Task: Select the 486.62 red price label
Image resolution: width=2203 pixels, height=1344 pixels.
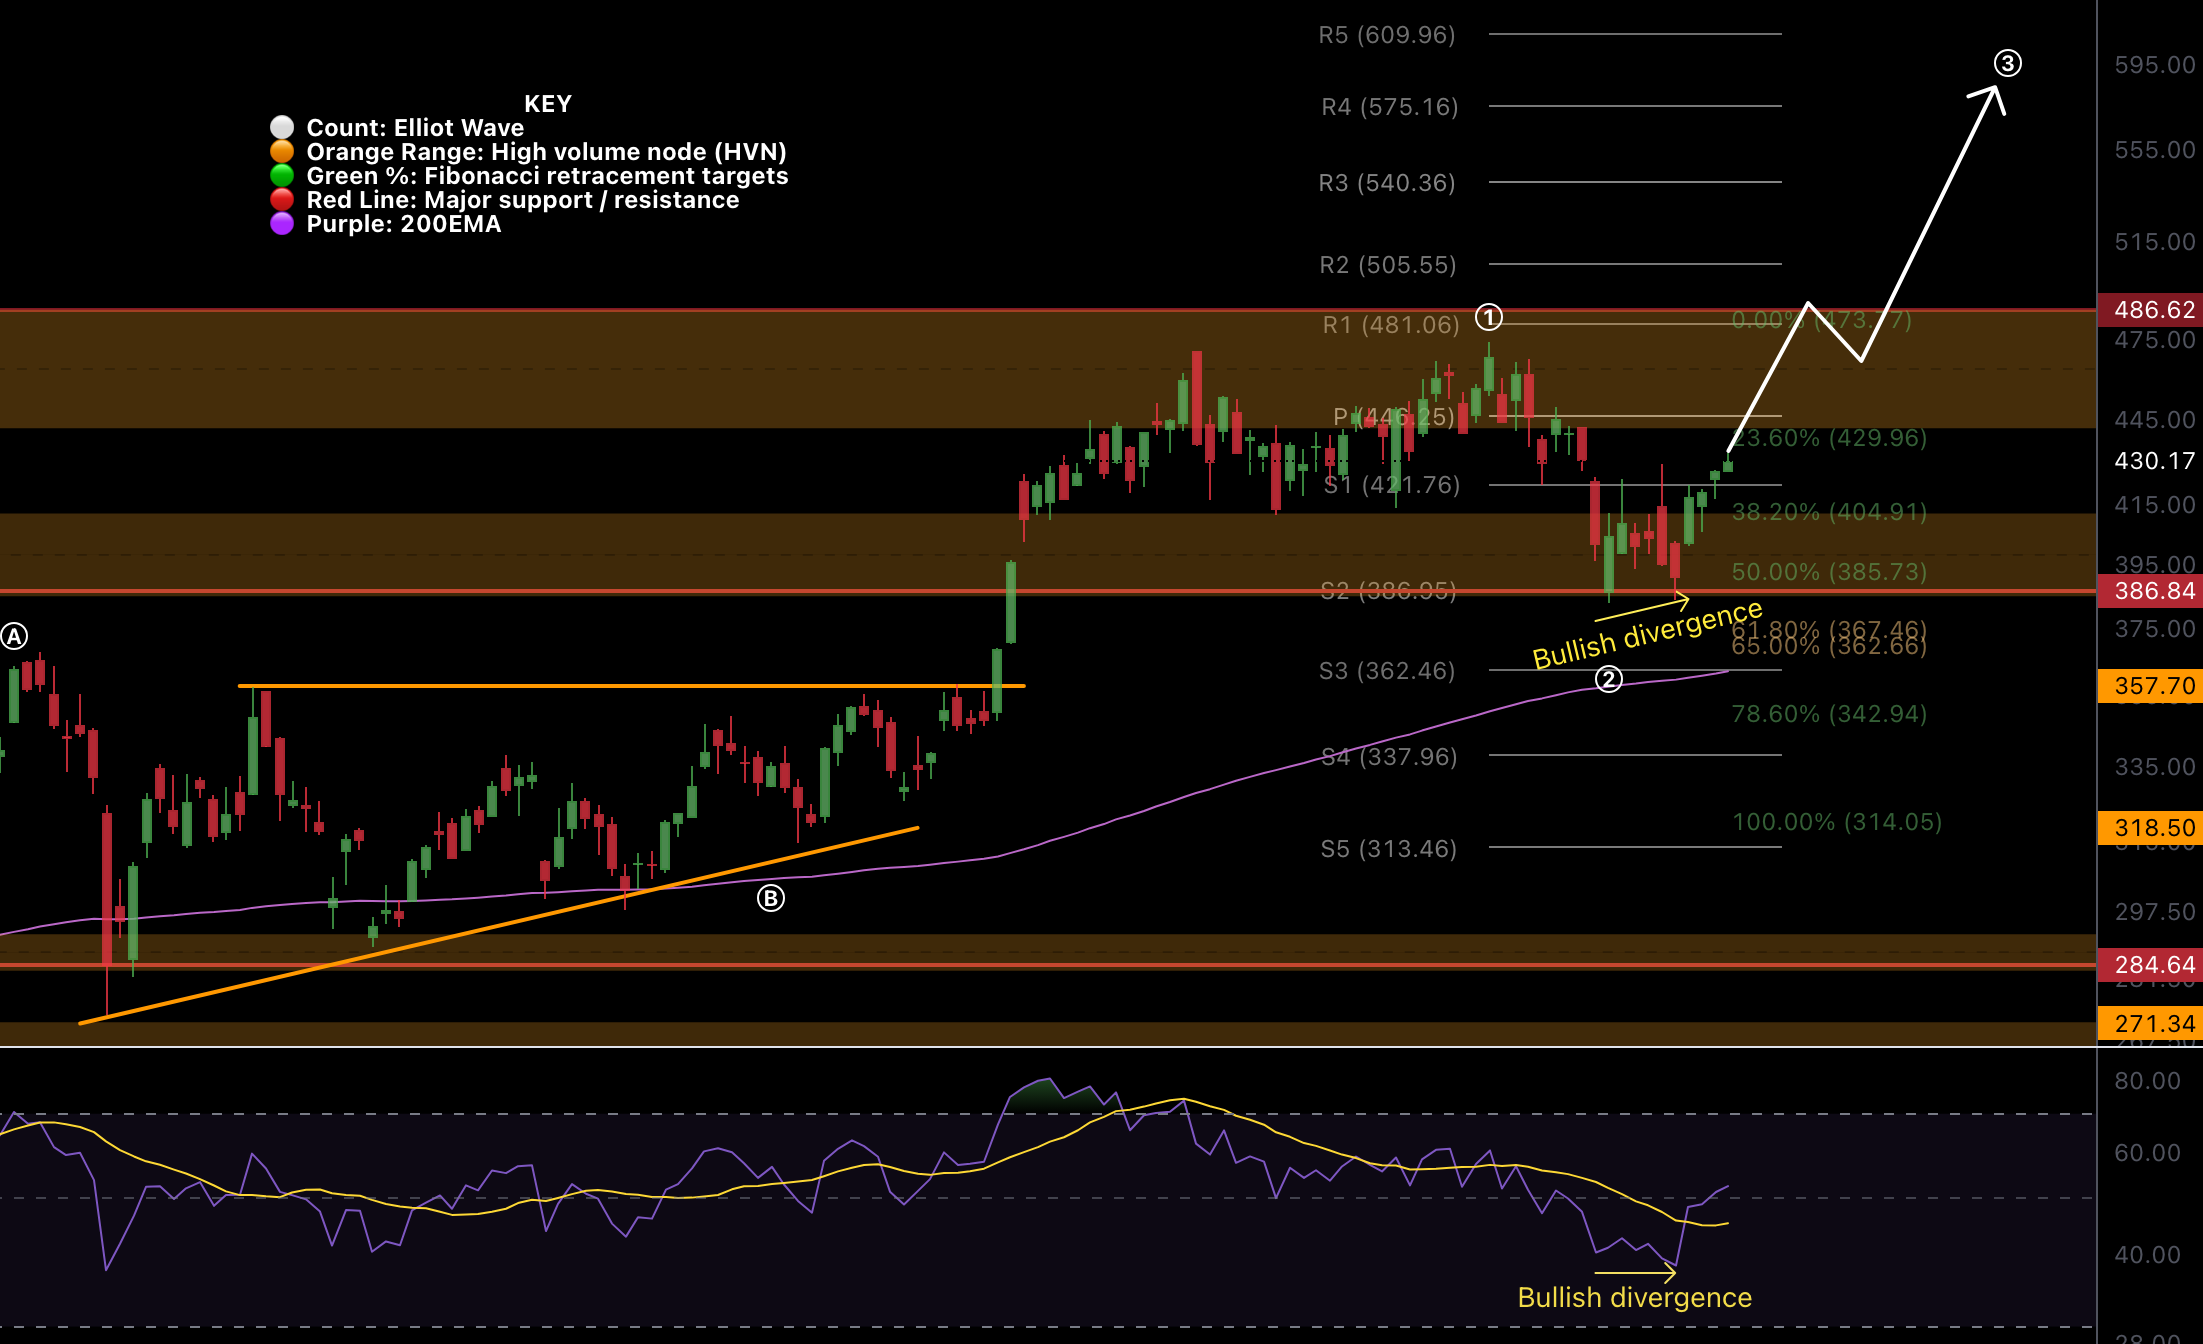Action: [2154, 309]
